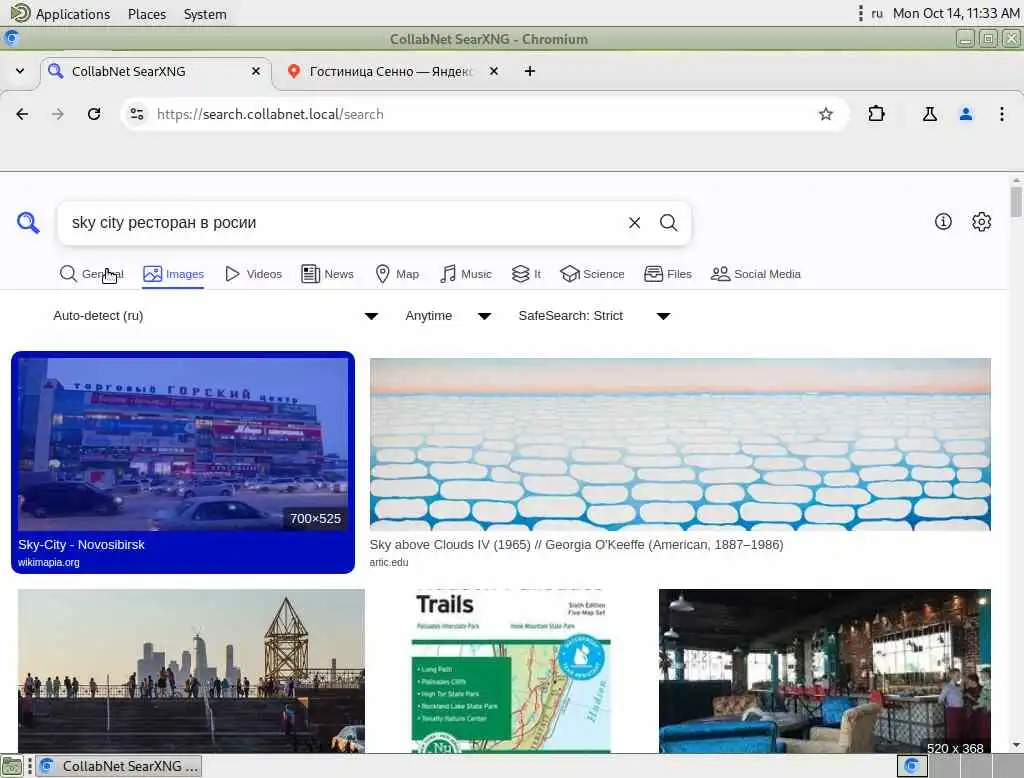Image resolution: width=1024 pixels, height=778 pixels.
Task: Click the artic.edu source link
Action: point(389,562)
